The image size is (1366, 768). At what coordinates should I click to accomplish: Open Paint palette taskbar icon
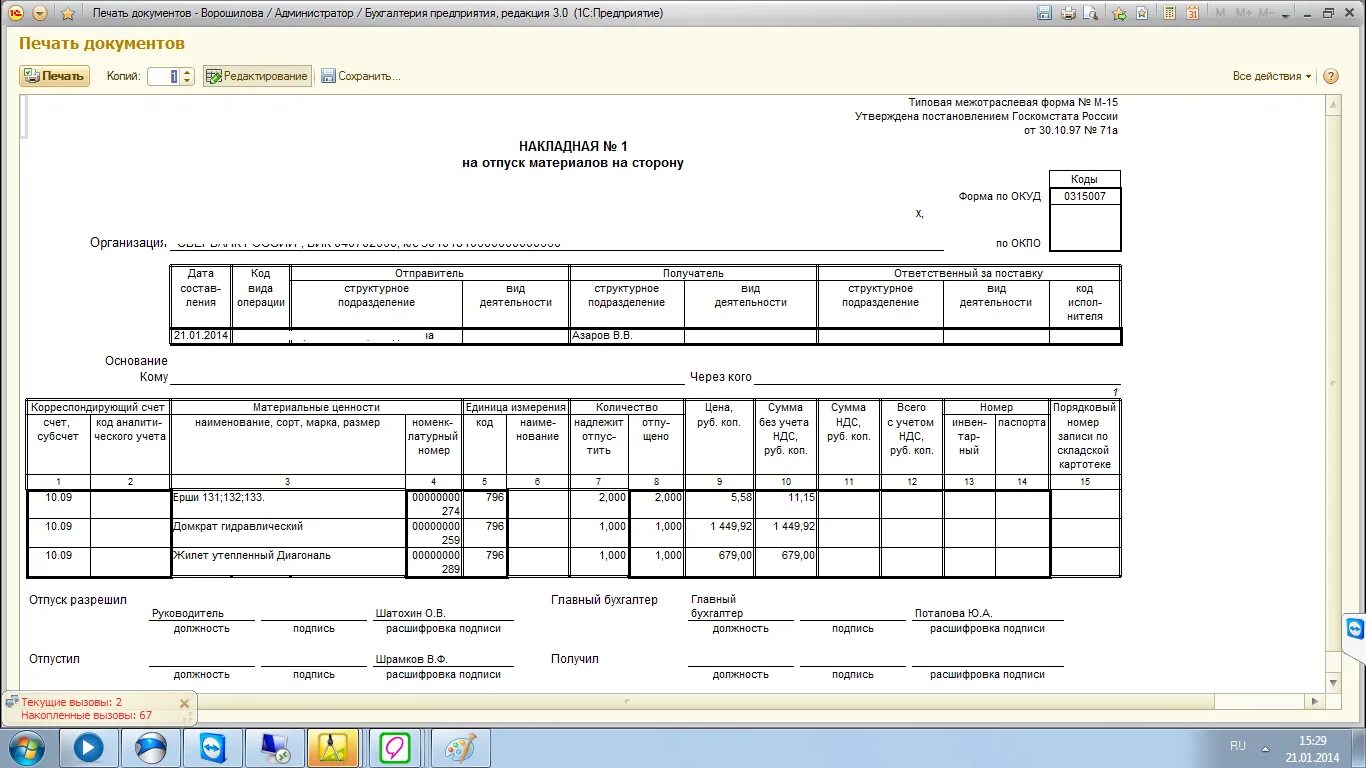tap(460, 748)
